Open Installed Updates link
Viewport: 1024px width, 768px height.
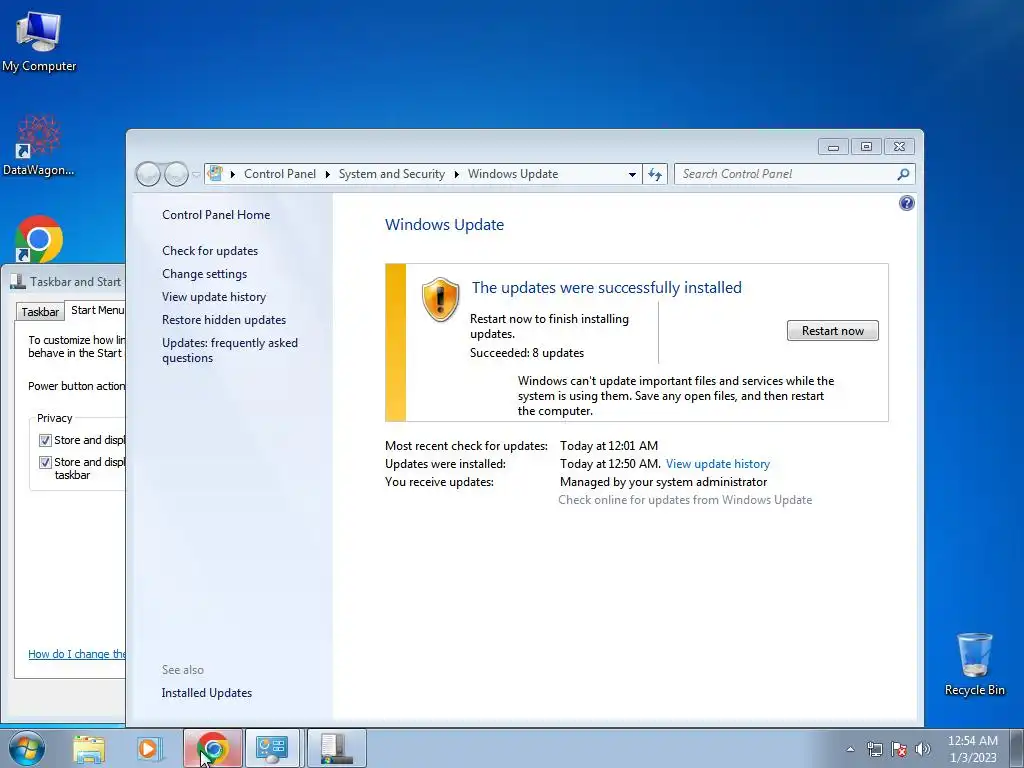[206, 693]
